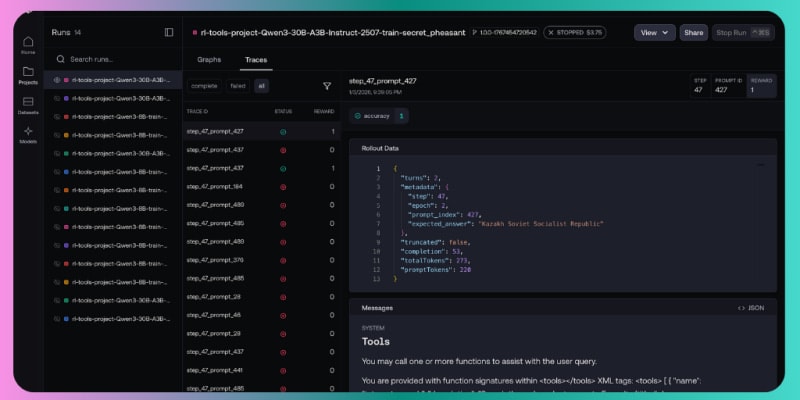This screenshot has width=800, height=400.
Task: Click the Rollout Data section header
Action: click(563, 148)
